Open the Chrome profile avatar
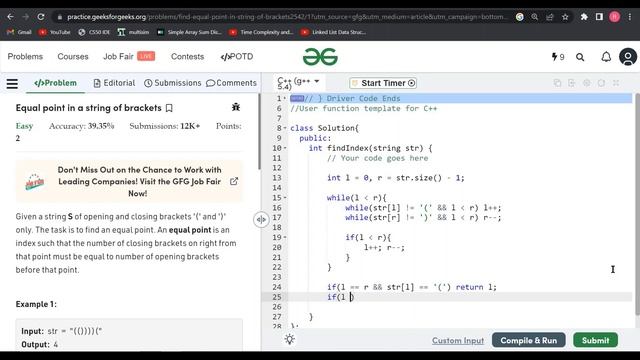640x360 pixels. click(615, 17)
